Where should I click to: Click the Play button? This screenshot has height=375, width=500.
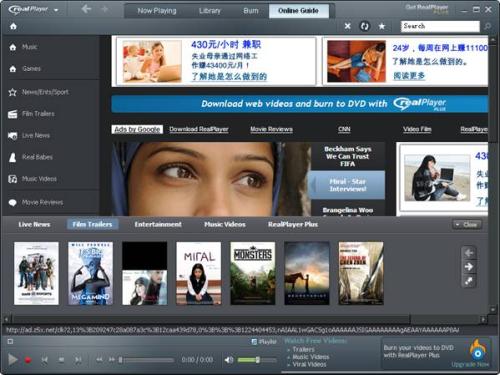click(x=13, y=359)
